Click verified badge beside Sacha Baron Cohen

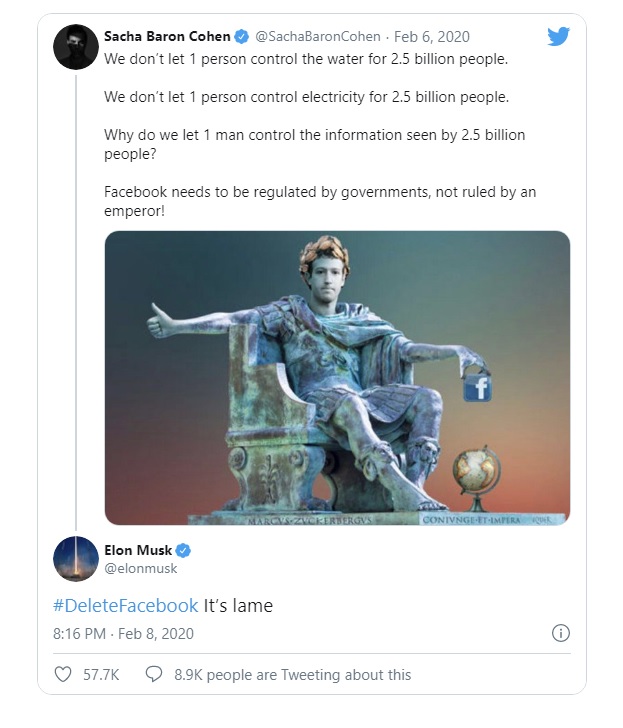click(241, 37)
